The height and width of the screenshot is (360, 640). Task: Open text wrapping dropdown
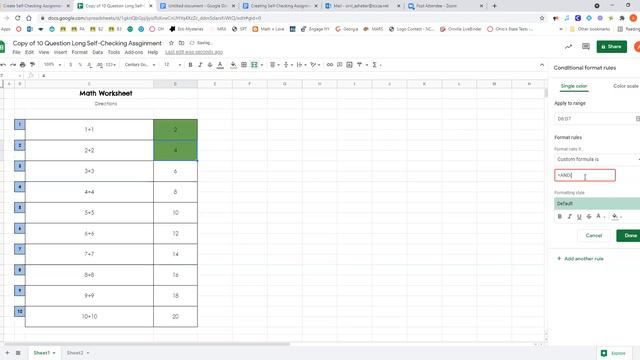coord(301,65)
